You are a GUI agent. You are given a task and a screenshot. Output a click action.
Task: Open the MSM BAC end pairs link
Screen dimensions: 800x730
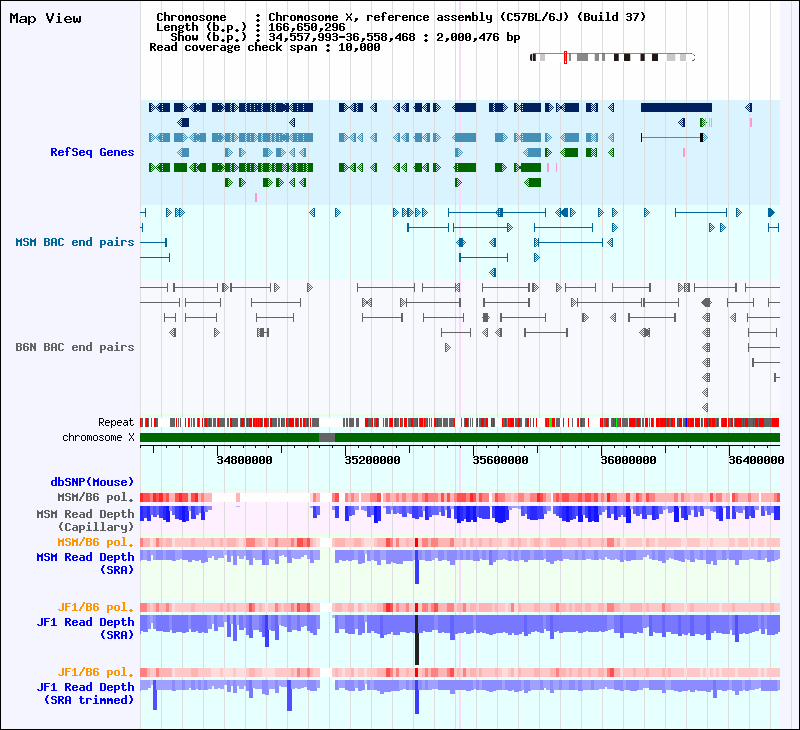(74, 242)
